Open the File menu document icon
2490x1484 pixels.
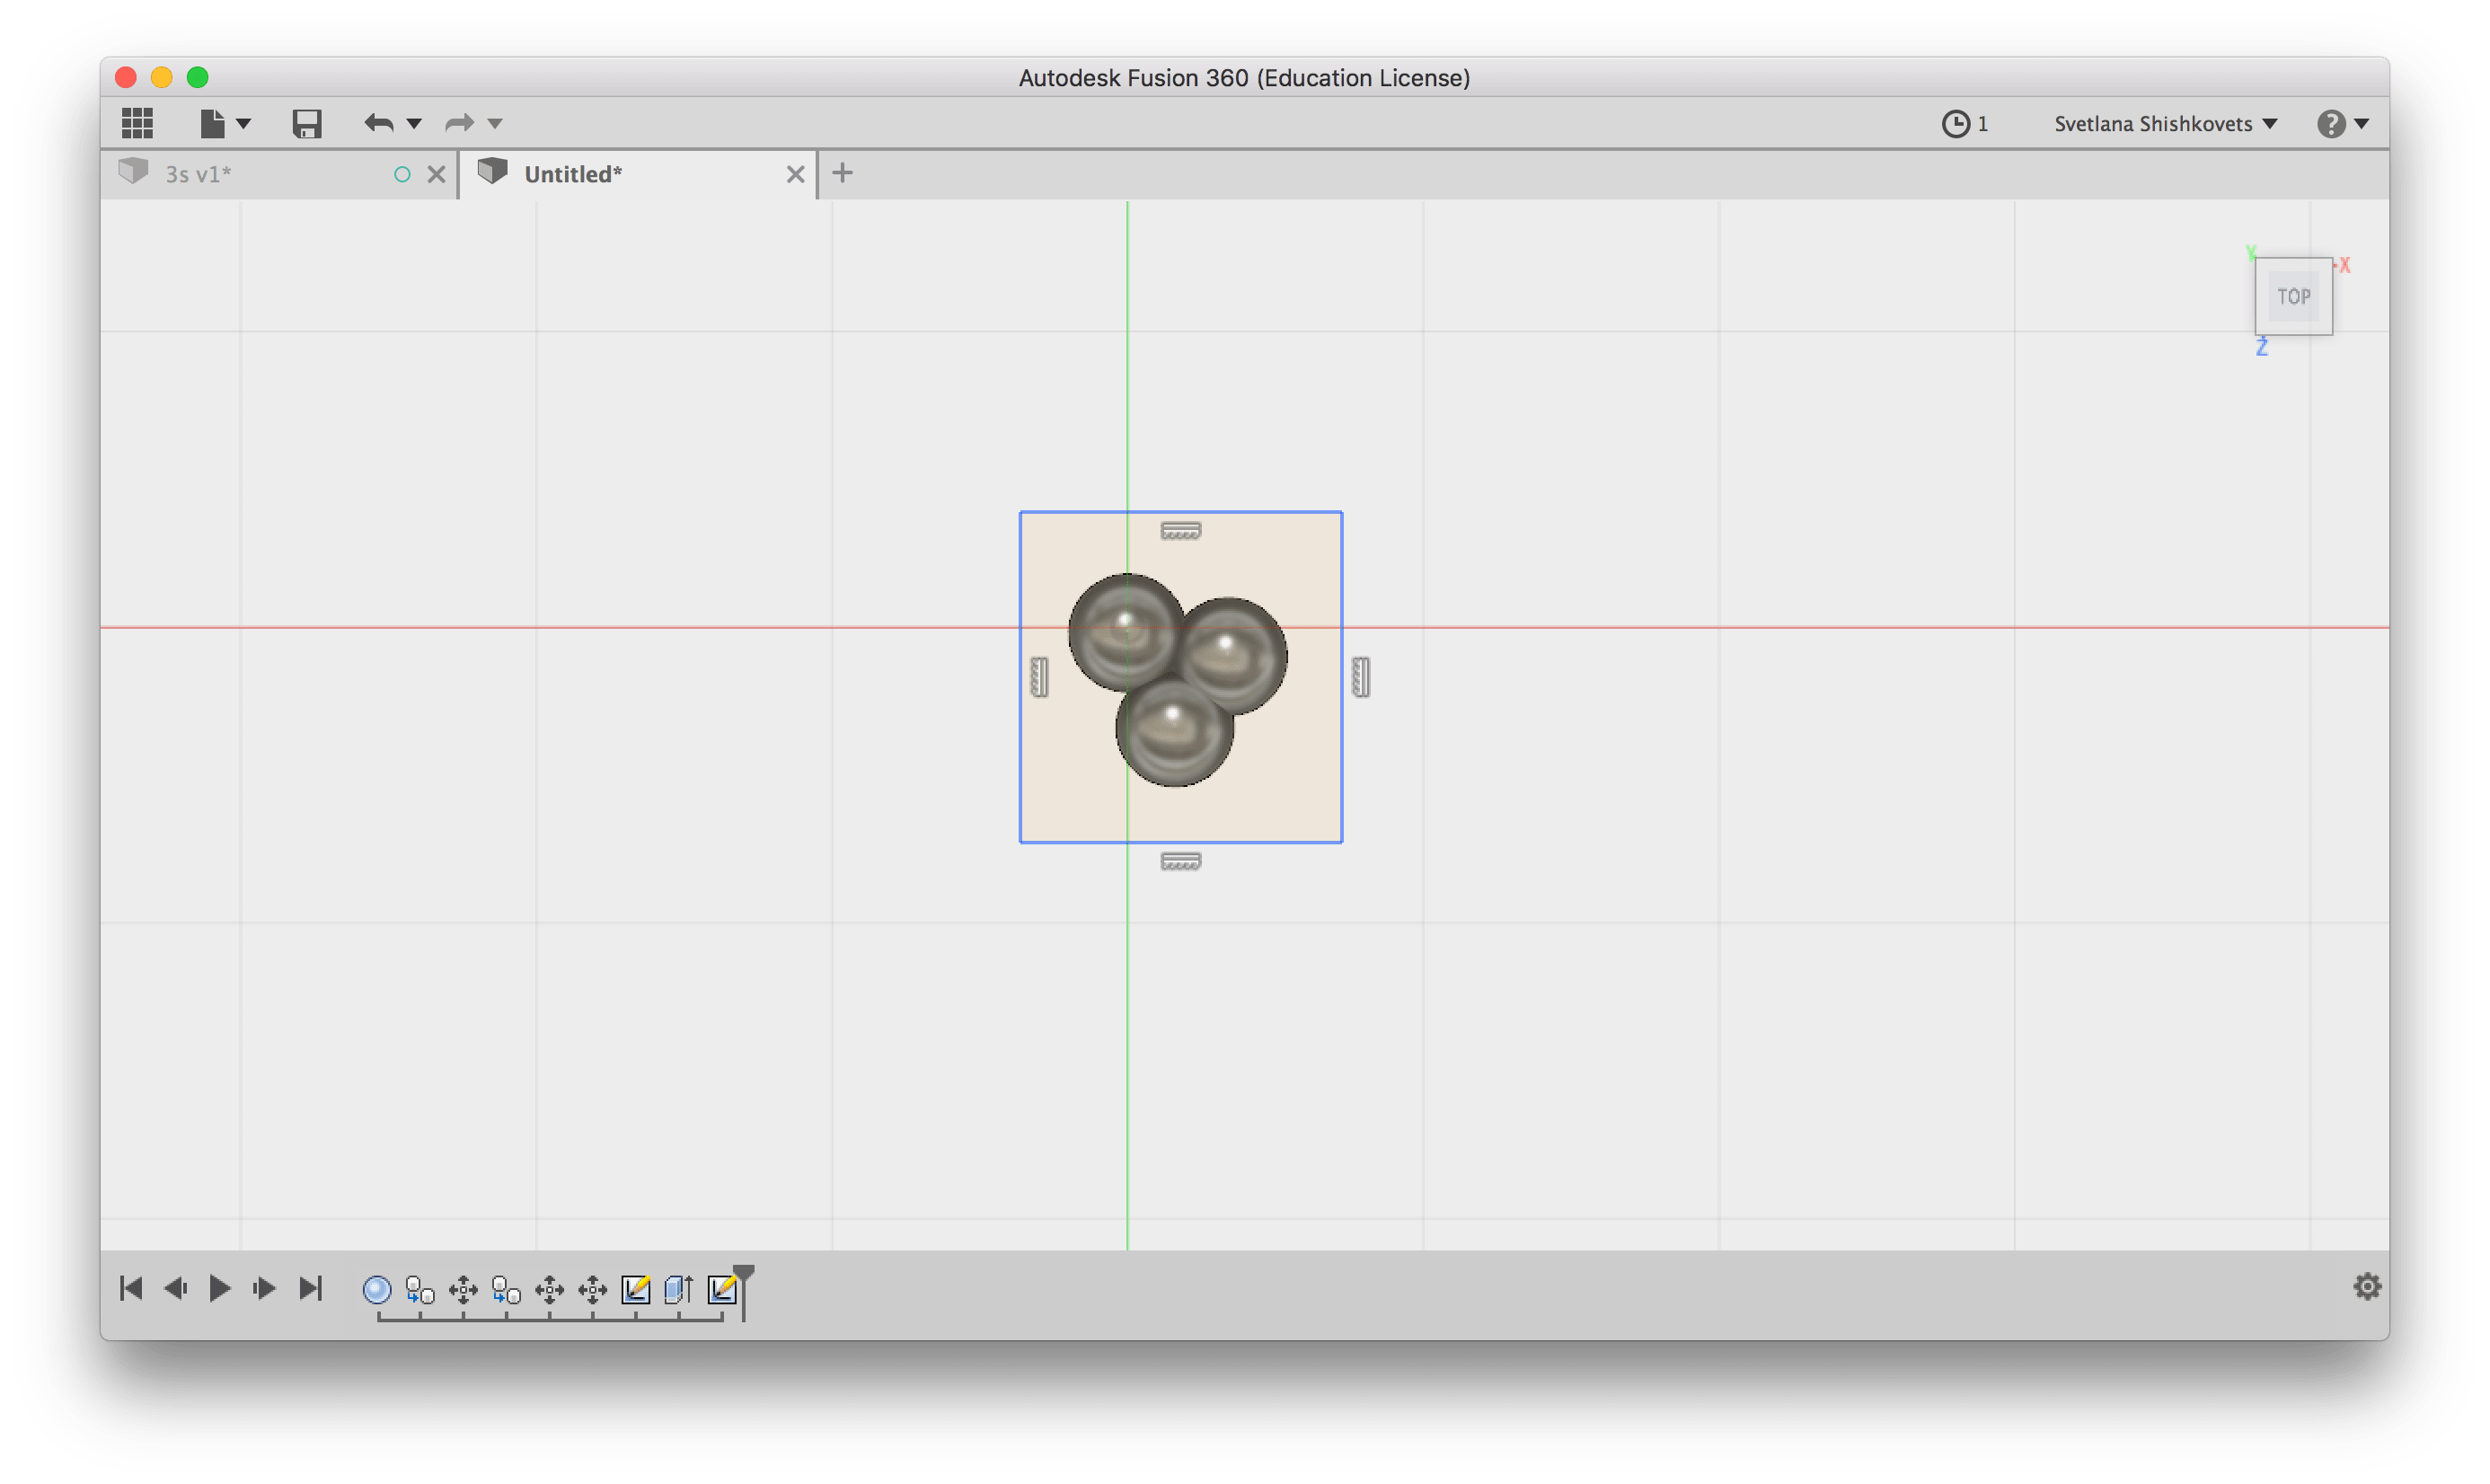[x=212, y=123]
